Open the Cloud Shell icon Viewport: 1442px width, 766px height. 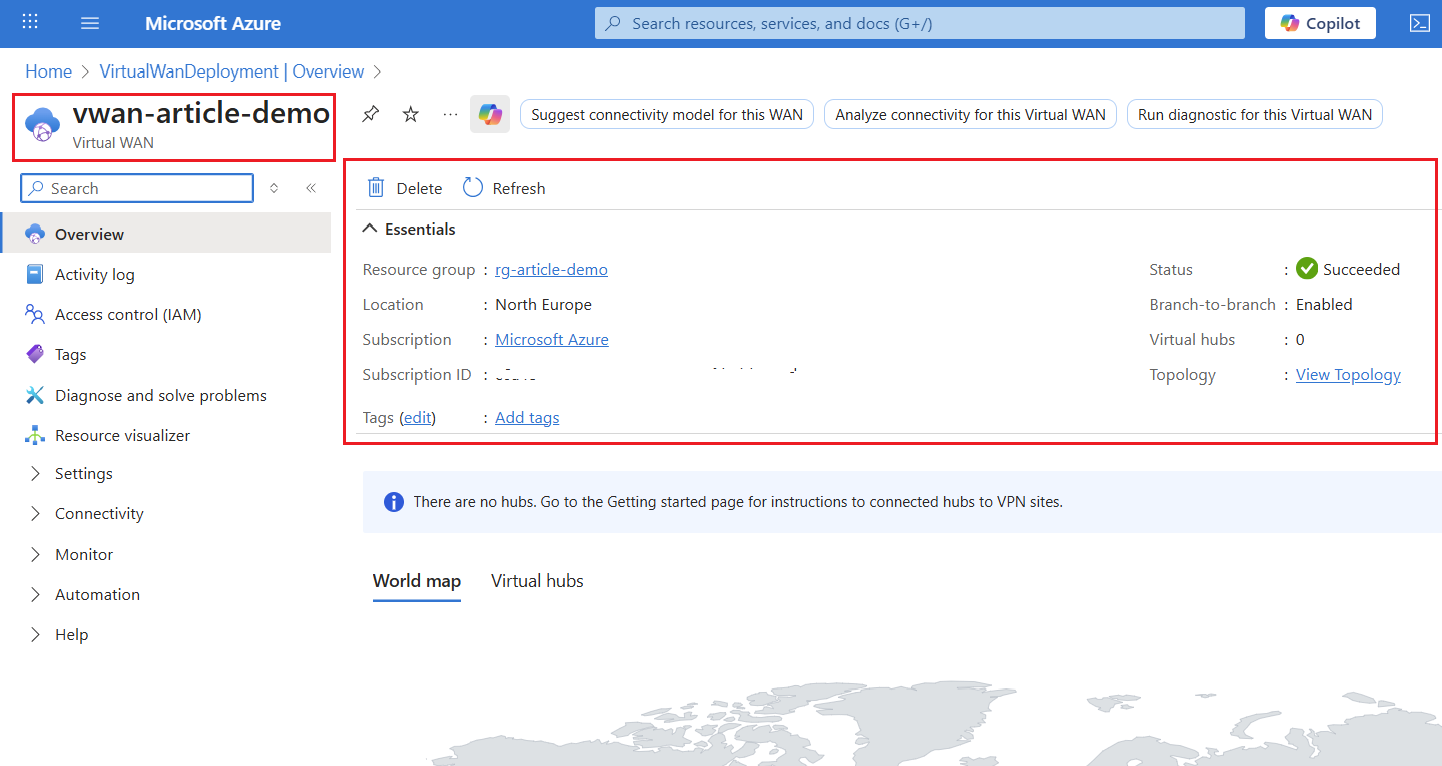(x=1419, y=23)
